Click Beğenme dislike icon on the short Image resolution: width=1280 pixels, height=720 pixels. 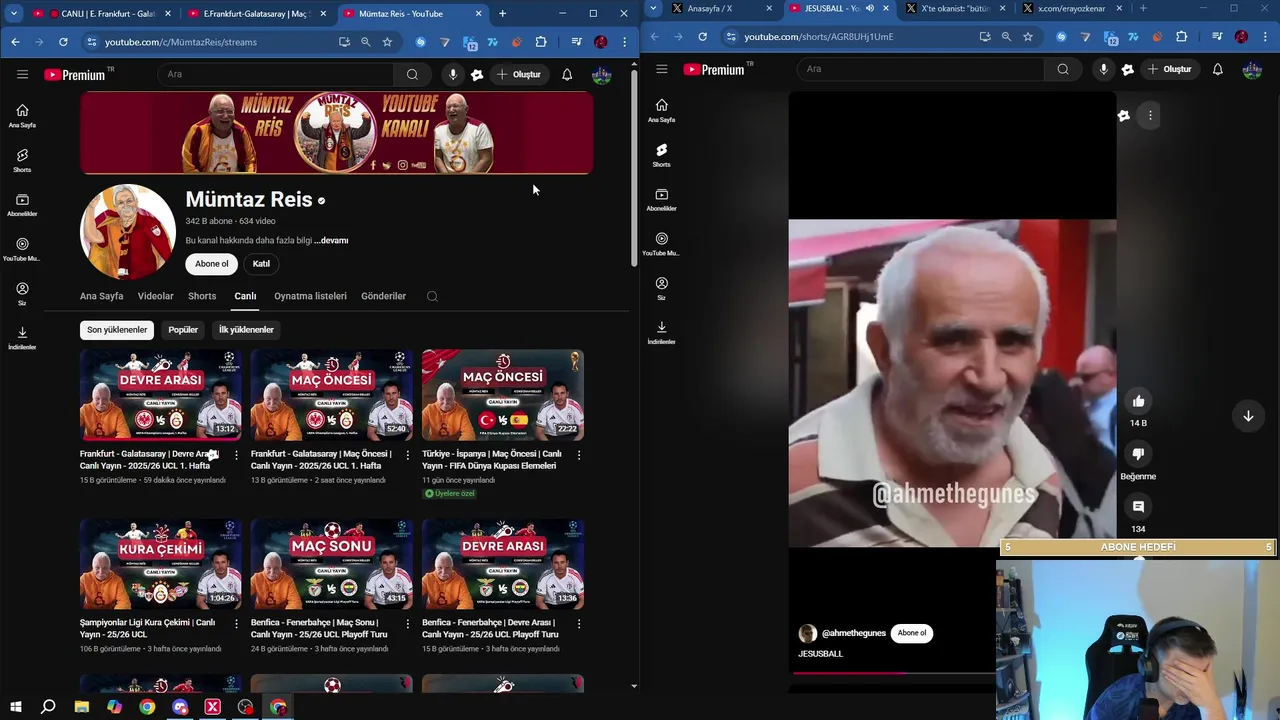coord(1138,454)
